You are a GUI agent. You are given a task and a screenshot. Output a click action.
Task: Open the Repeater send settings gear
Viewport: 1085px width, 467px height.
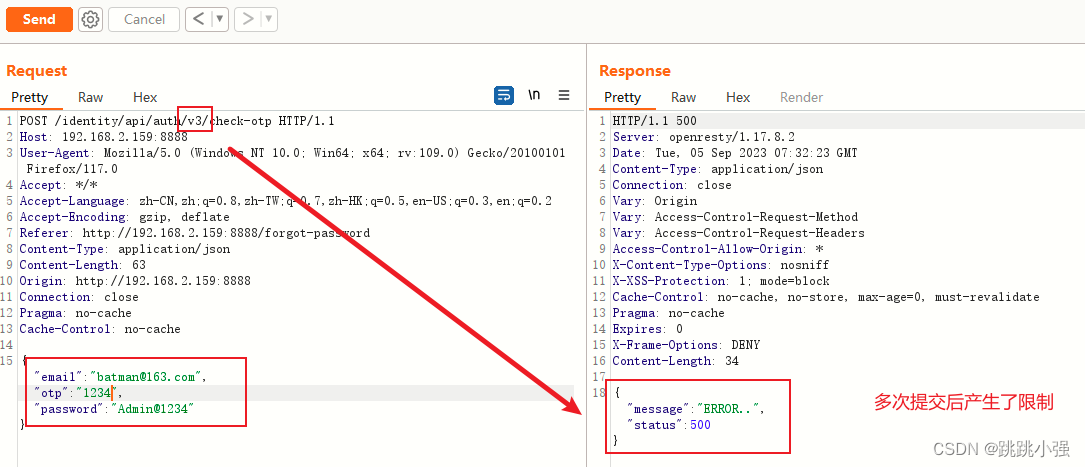tap(90, 19)
